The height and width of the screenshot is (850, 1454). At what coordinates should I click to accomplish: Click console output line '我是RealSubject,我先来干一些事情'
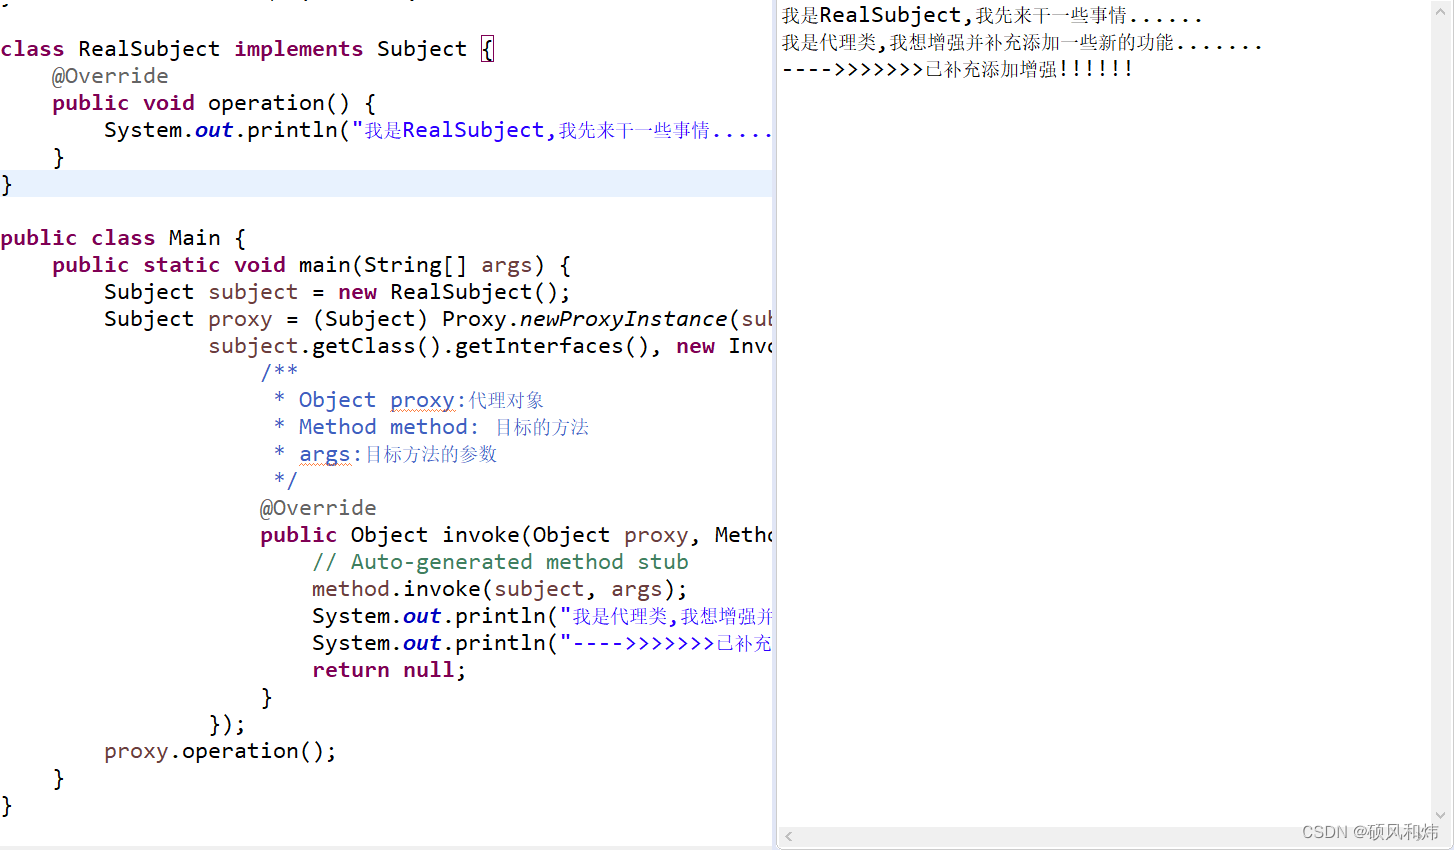point(992,15)
